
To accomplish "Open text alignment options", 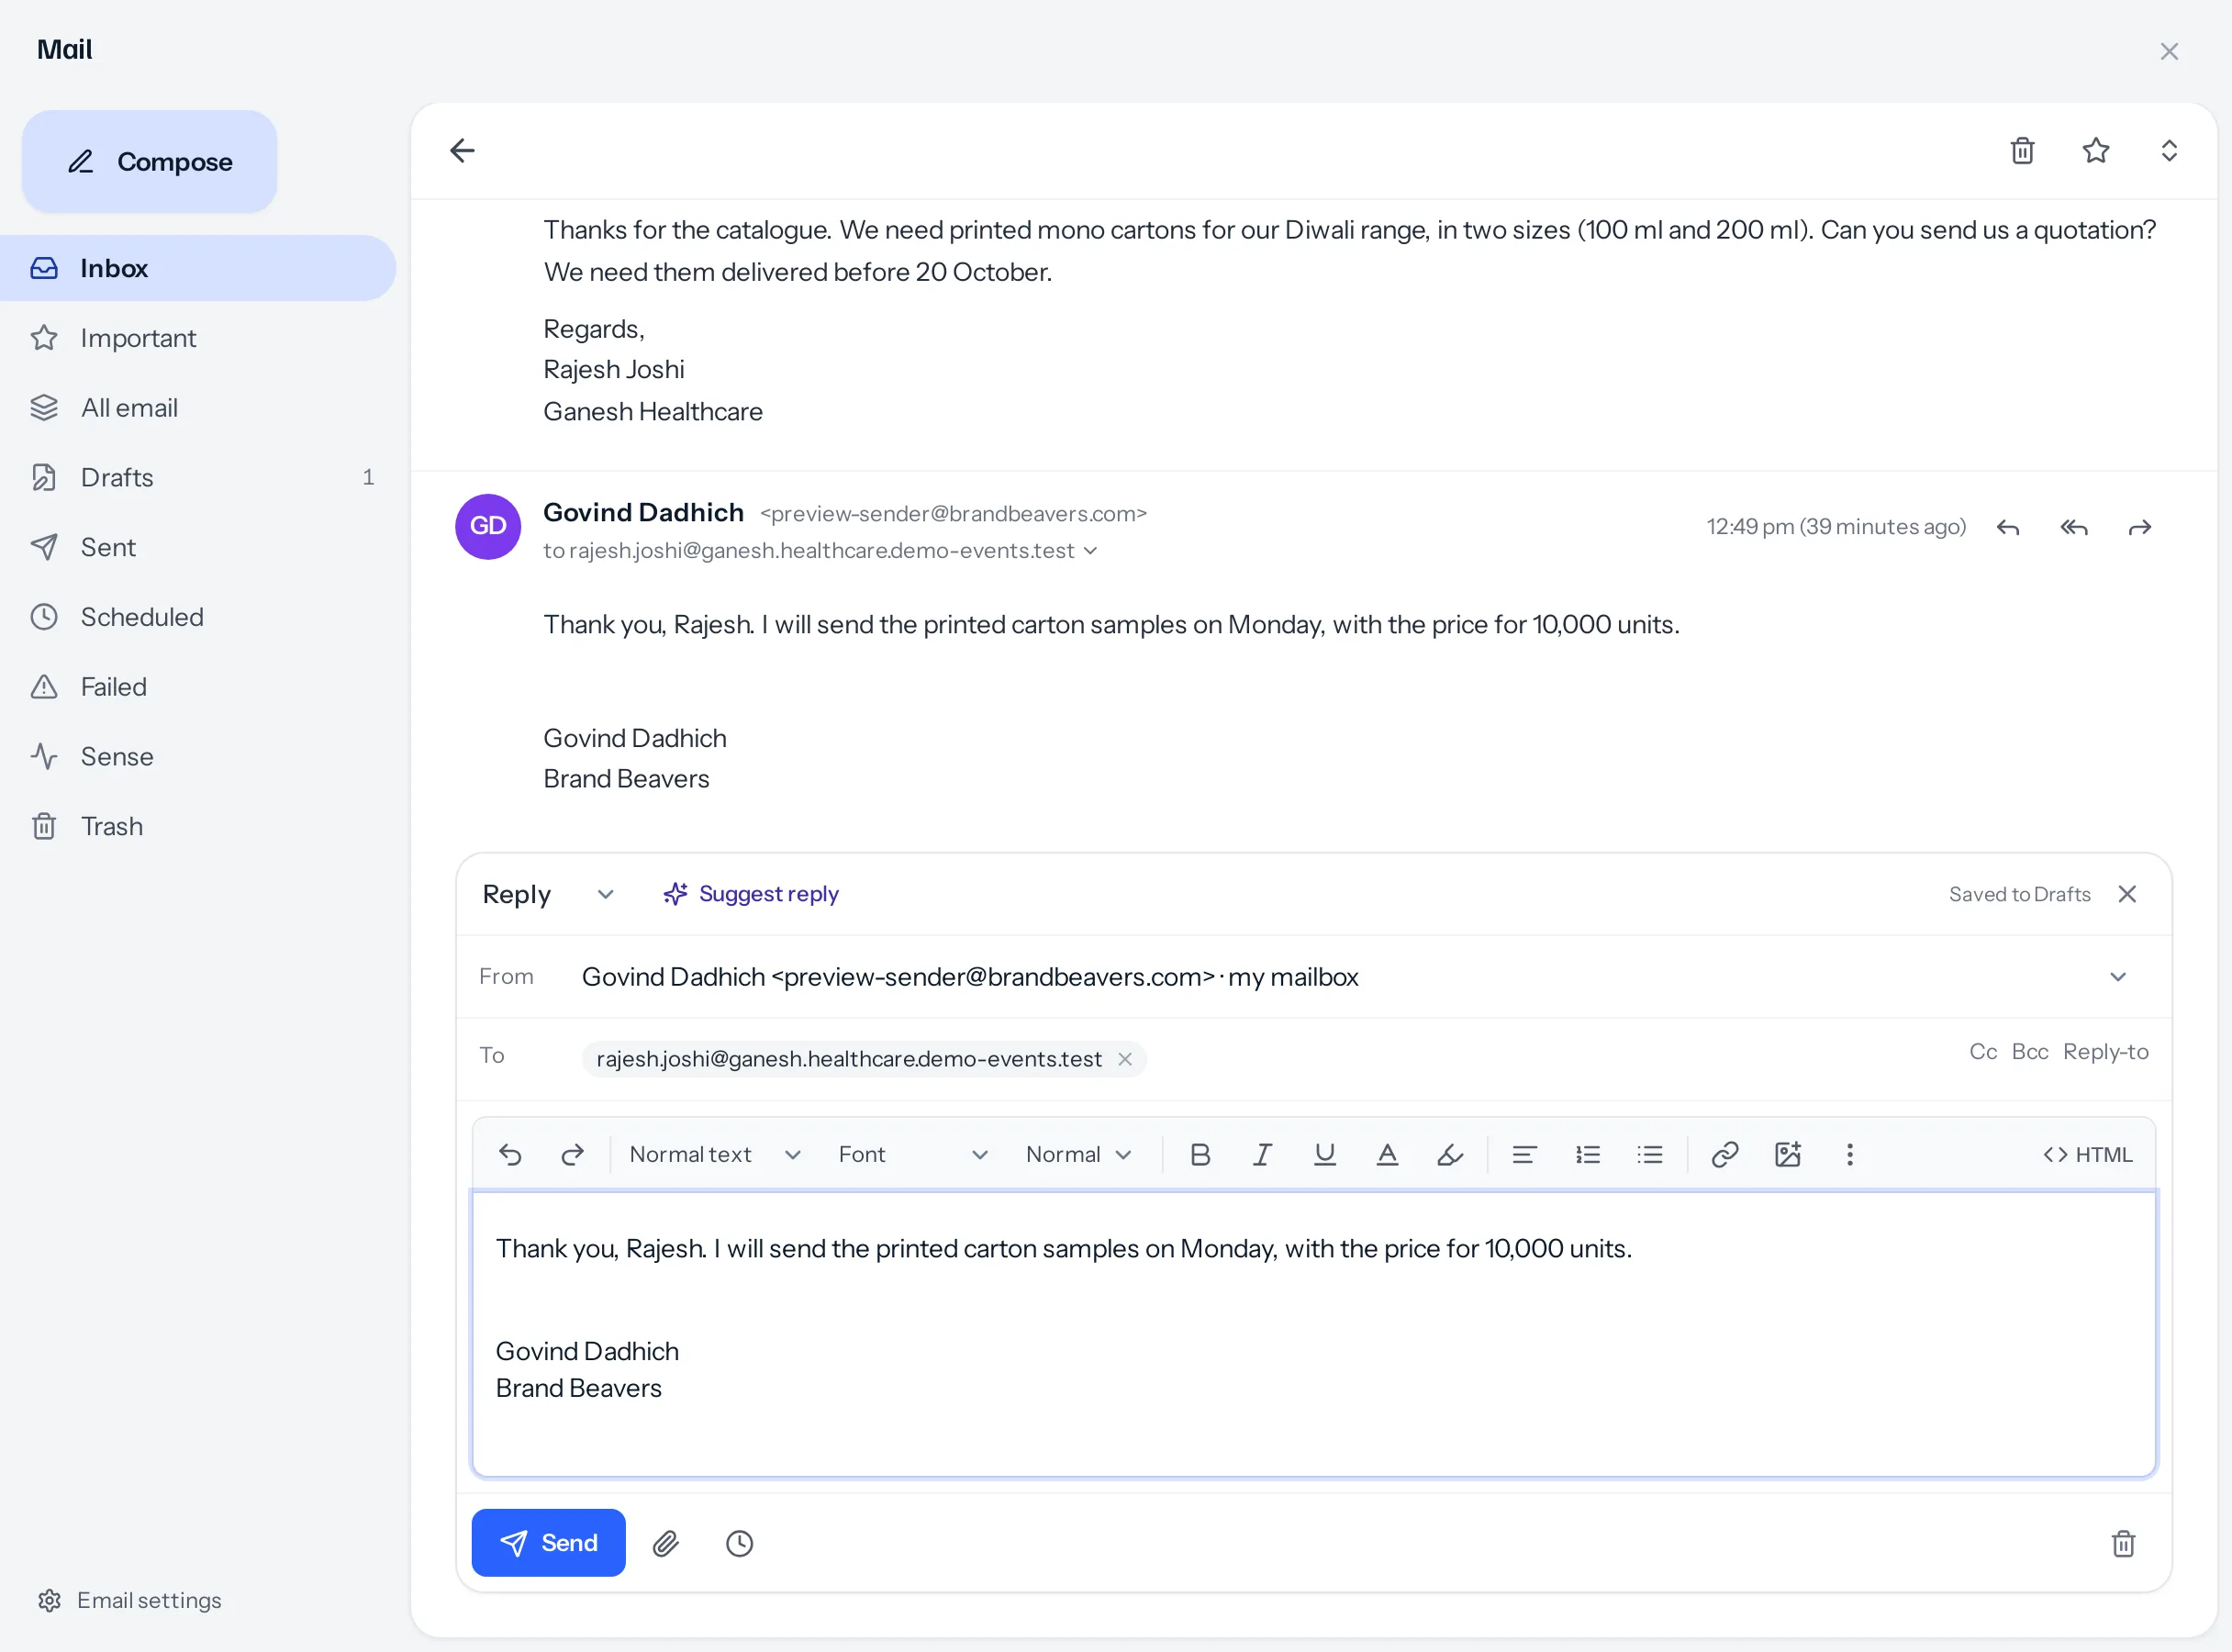I will [1524, 1155].
